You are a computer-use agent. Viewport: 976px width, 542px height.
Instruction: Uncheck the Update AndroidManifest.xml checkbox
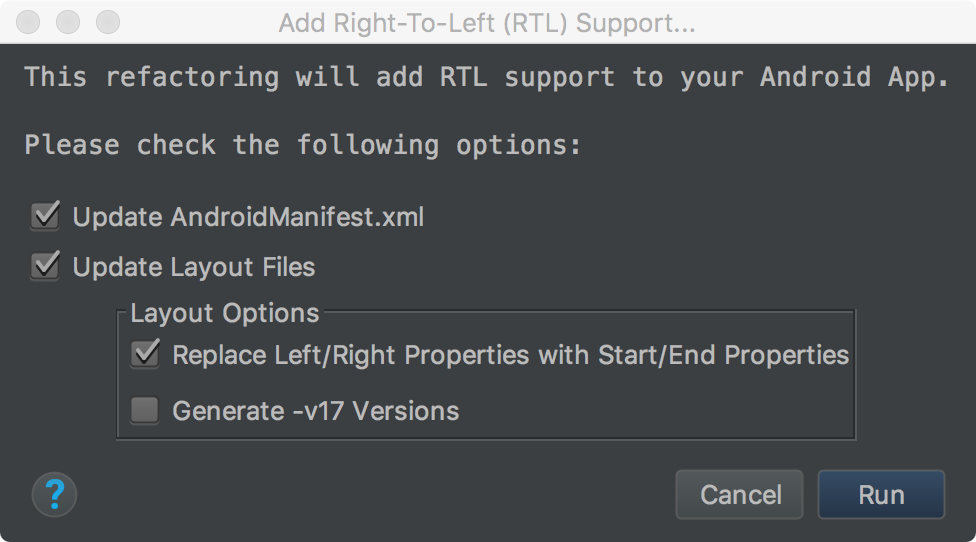pos(45,216)
